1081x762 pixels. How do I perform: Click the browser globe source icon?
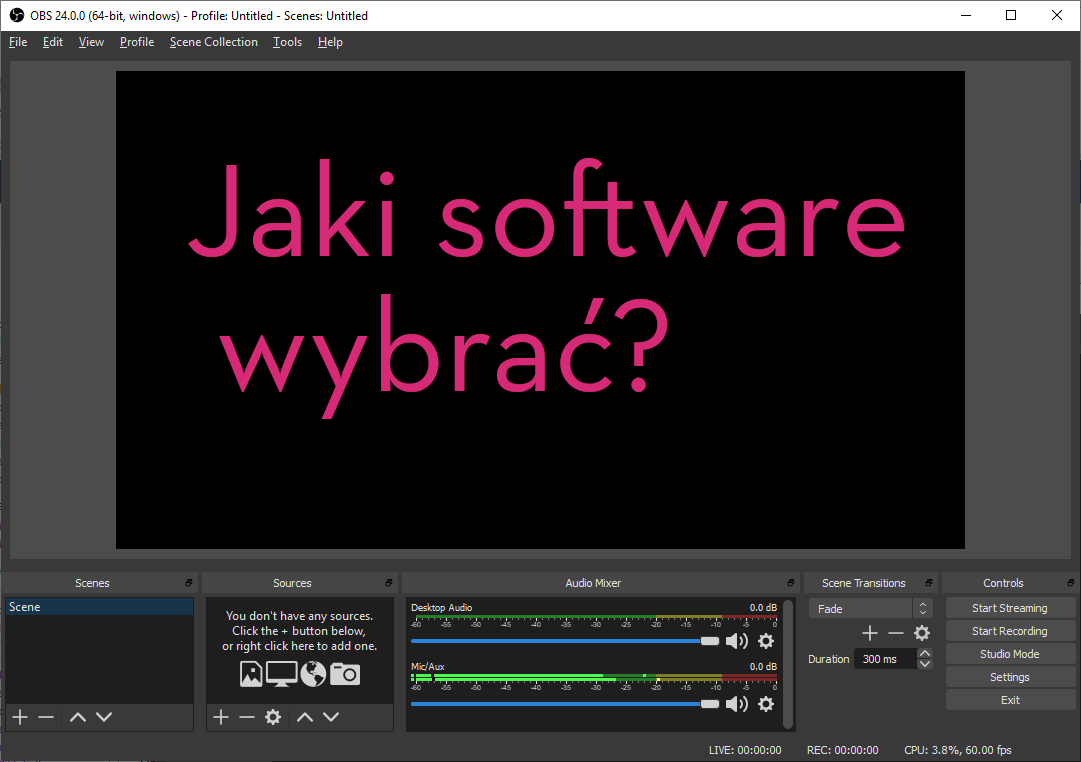[313, 674]
